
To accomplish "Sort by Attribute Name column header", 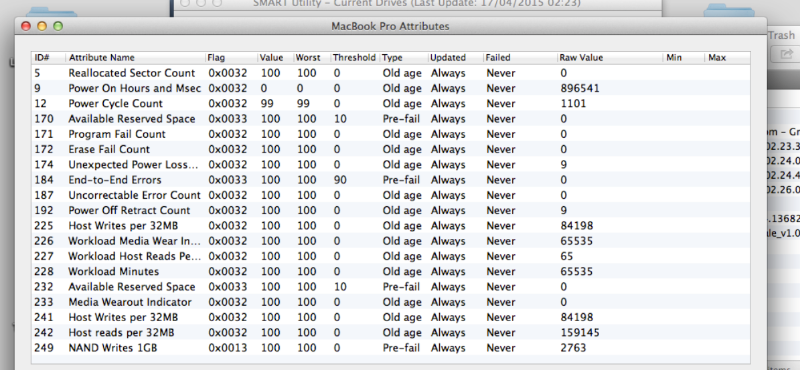I will tap(135, 58).
